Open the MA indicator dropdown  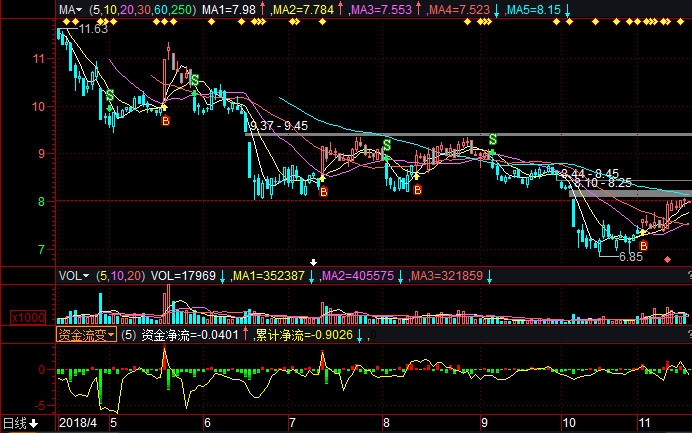69,10
